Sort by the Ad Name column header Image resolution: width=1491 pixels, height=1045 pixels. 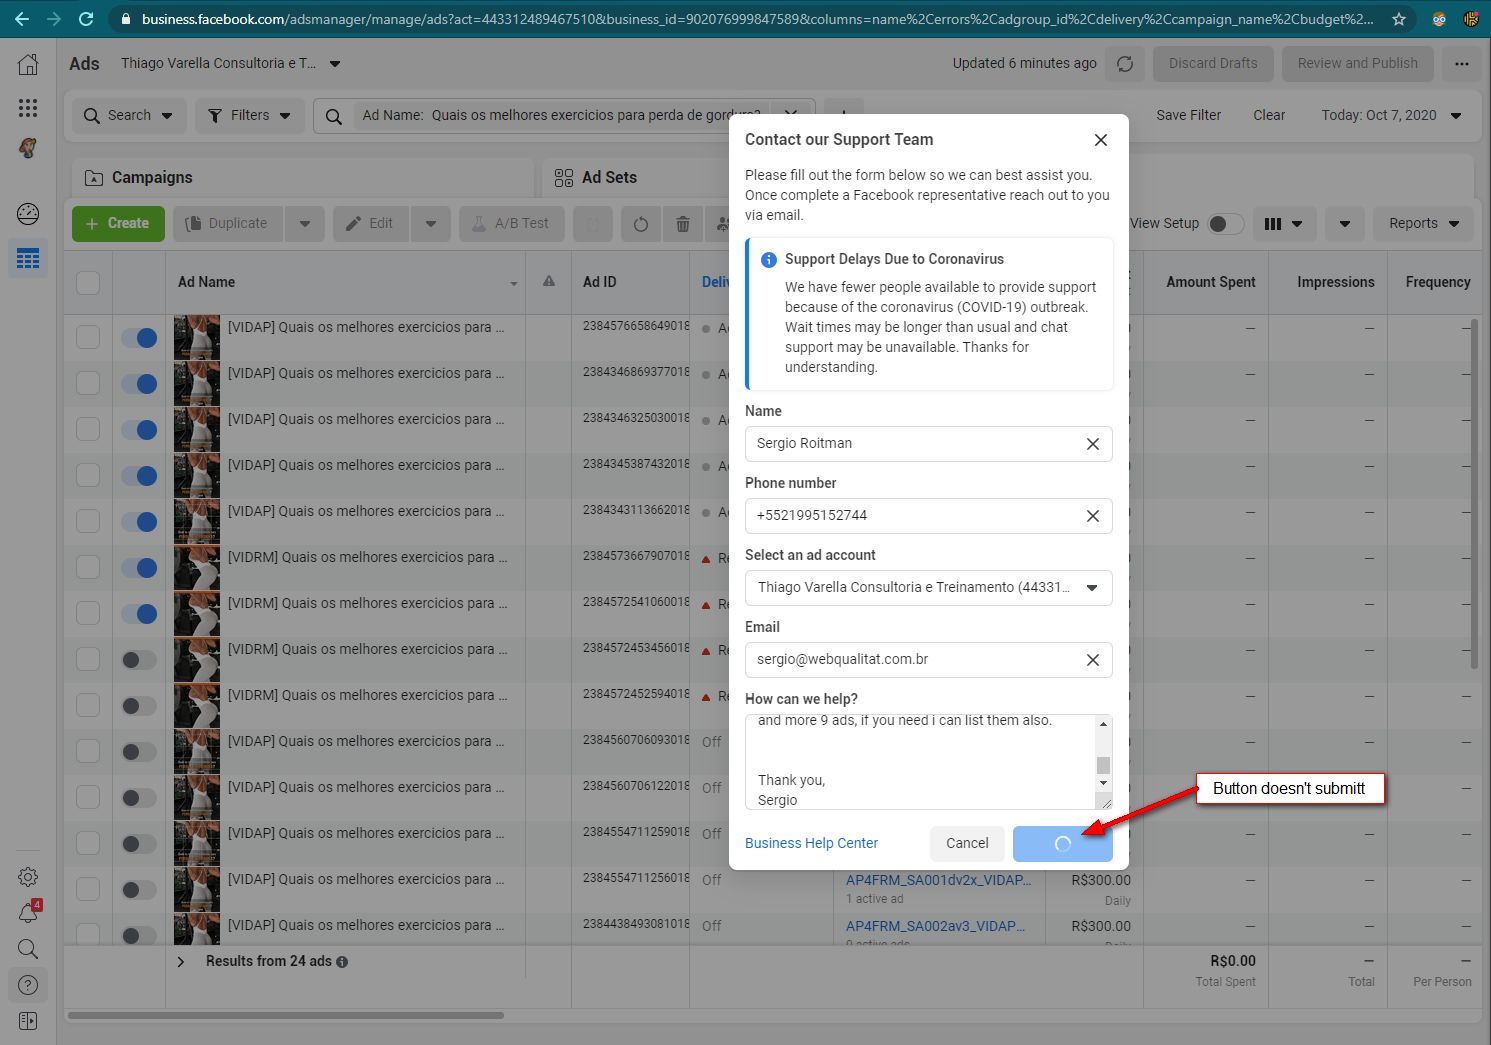[x=207, y=283]
